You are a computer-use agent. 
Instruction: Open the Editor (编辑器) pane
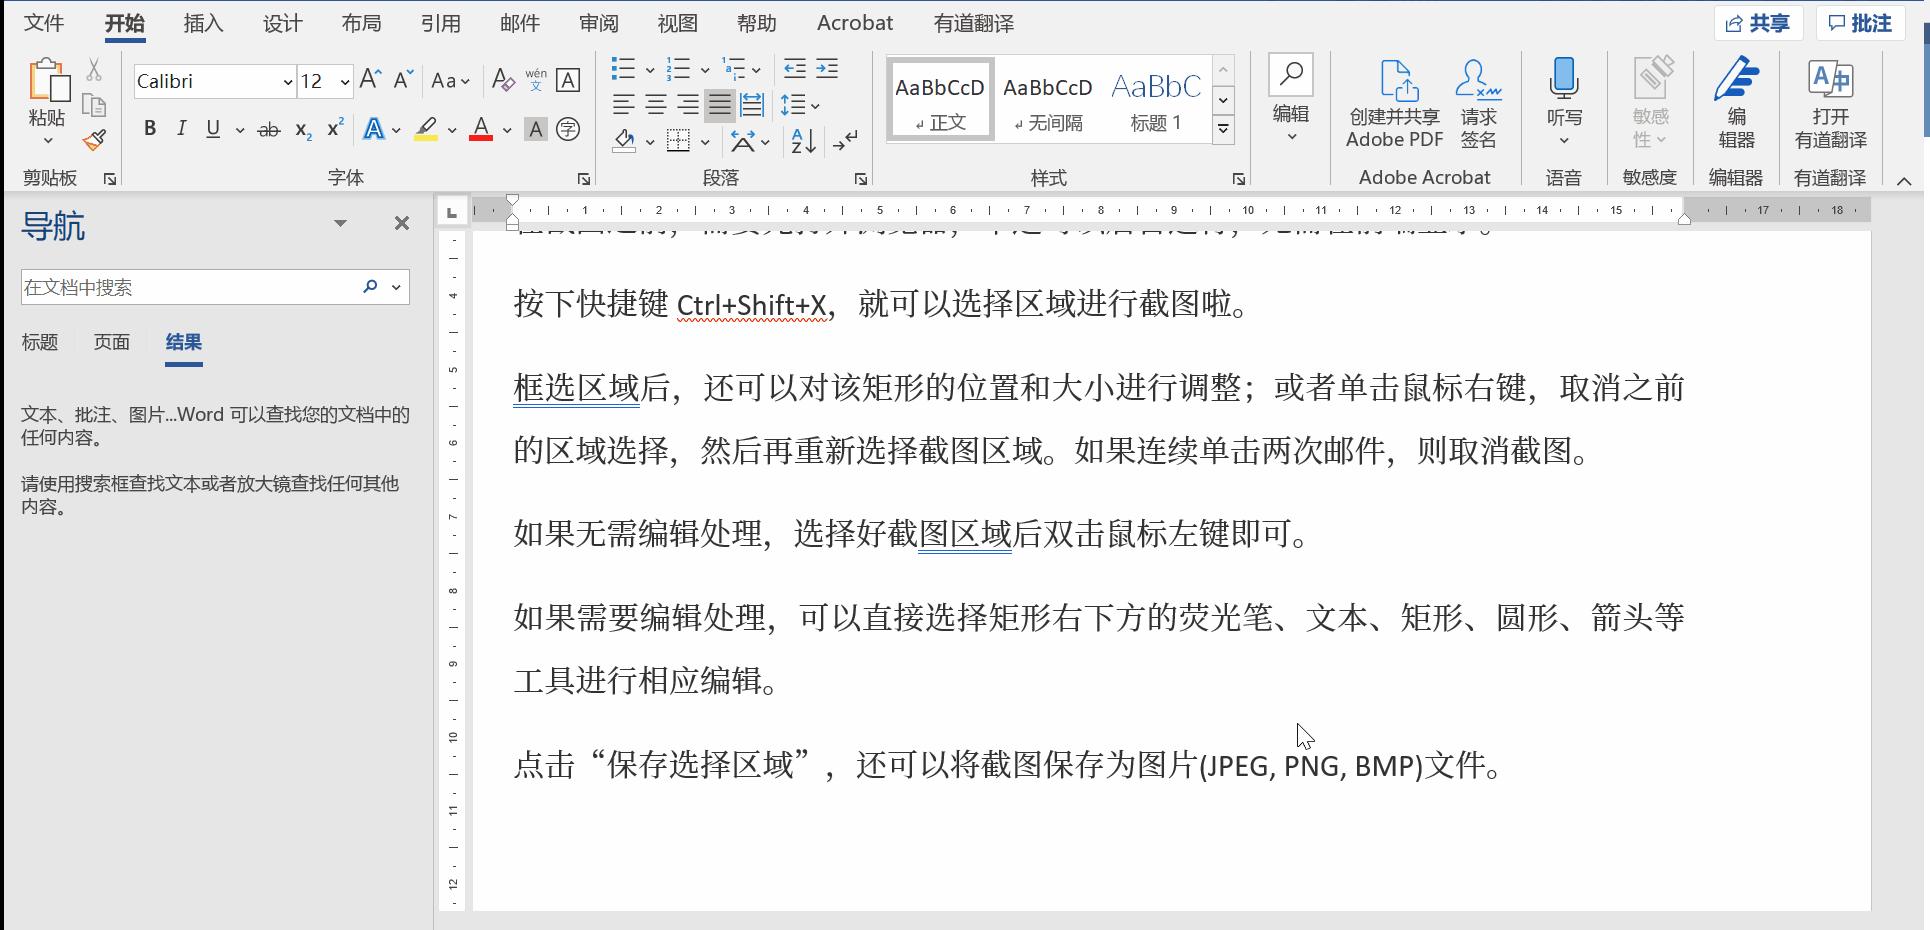click(1737, 100)
